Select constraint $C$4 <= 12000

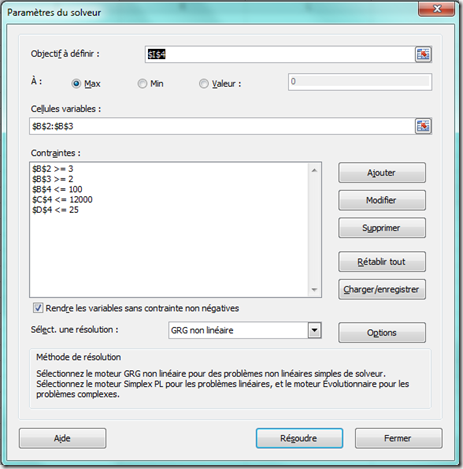coord(62,200)
